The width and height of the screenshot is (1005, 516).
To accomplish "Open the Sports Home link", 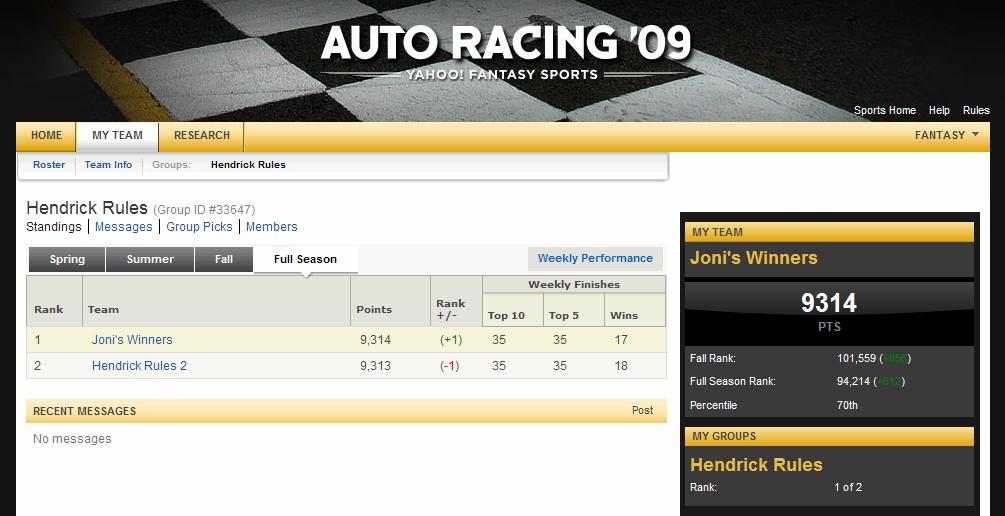I will (885, 110).
